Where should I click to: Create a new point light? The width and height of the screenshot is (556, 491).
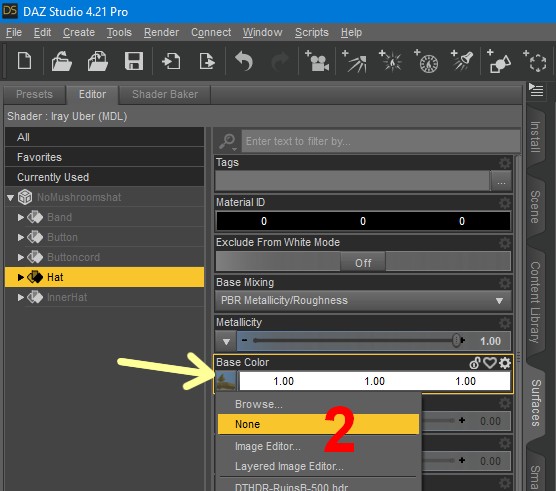(390, 61)
